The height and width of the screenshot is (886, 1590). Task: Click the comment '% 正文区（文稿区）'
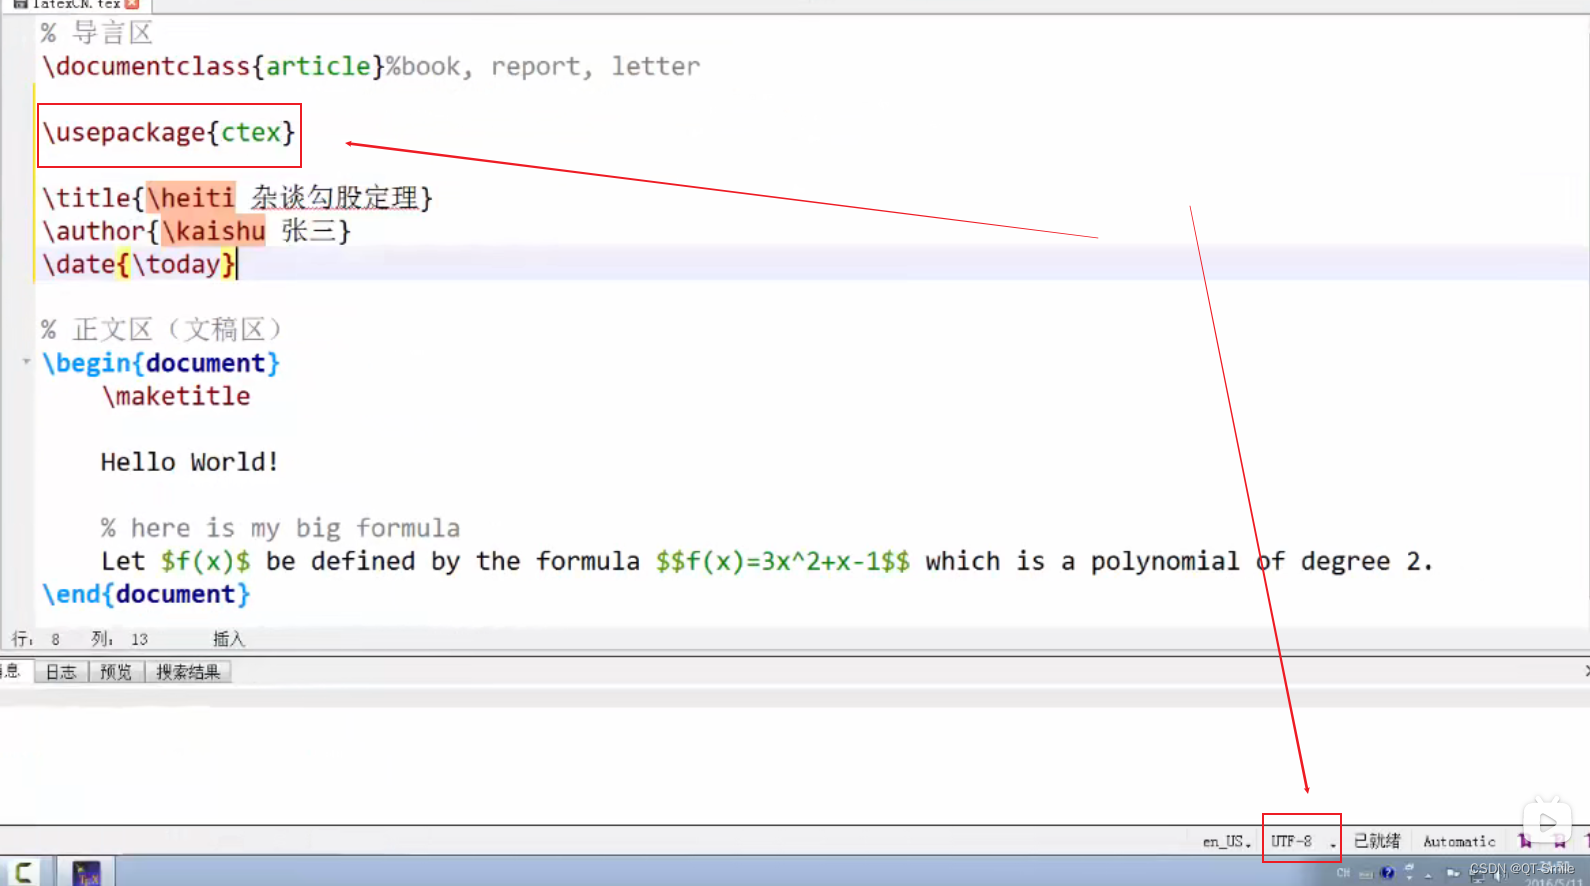pos(162,329)
